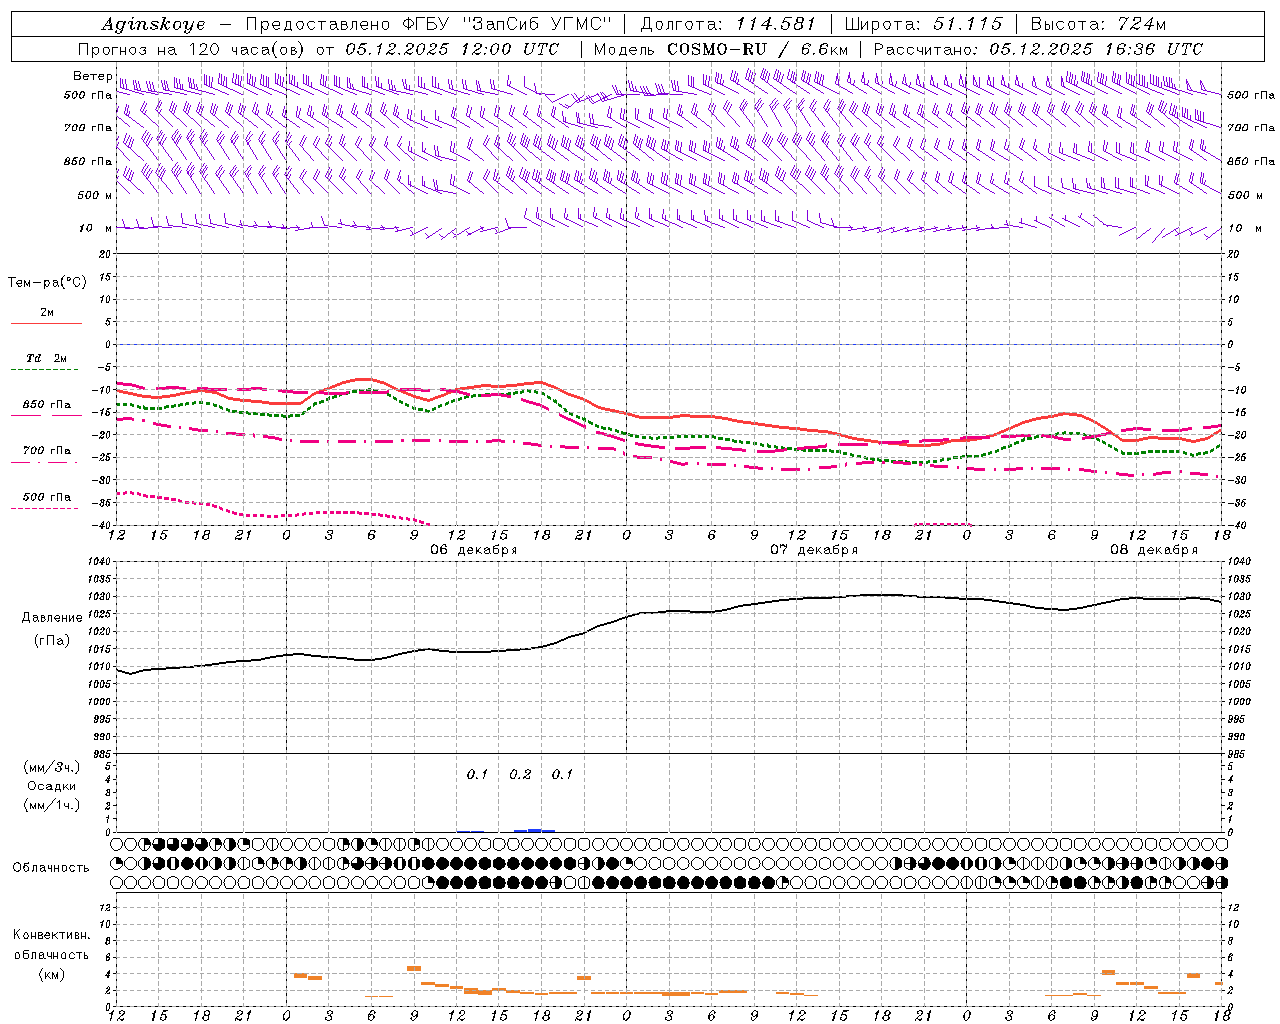Click the '500 гПа' temperature legend entry
The height and width of the screenshot is (1024, 1280).
click(47, 496)
